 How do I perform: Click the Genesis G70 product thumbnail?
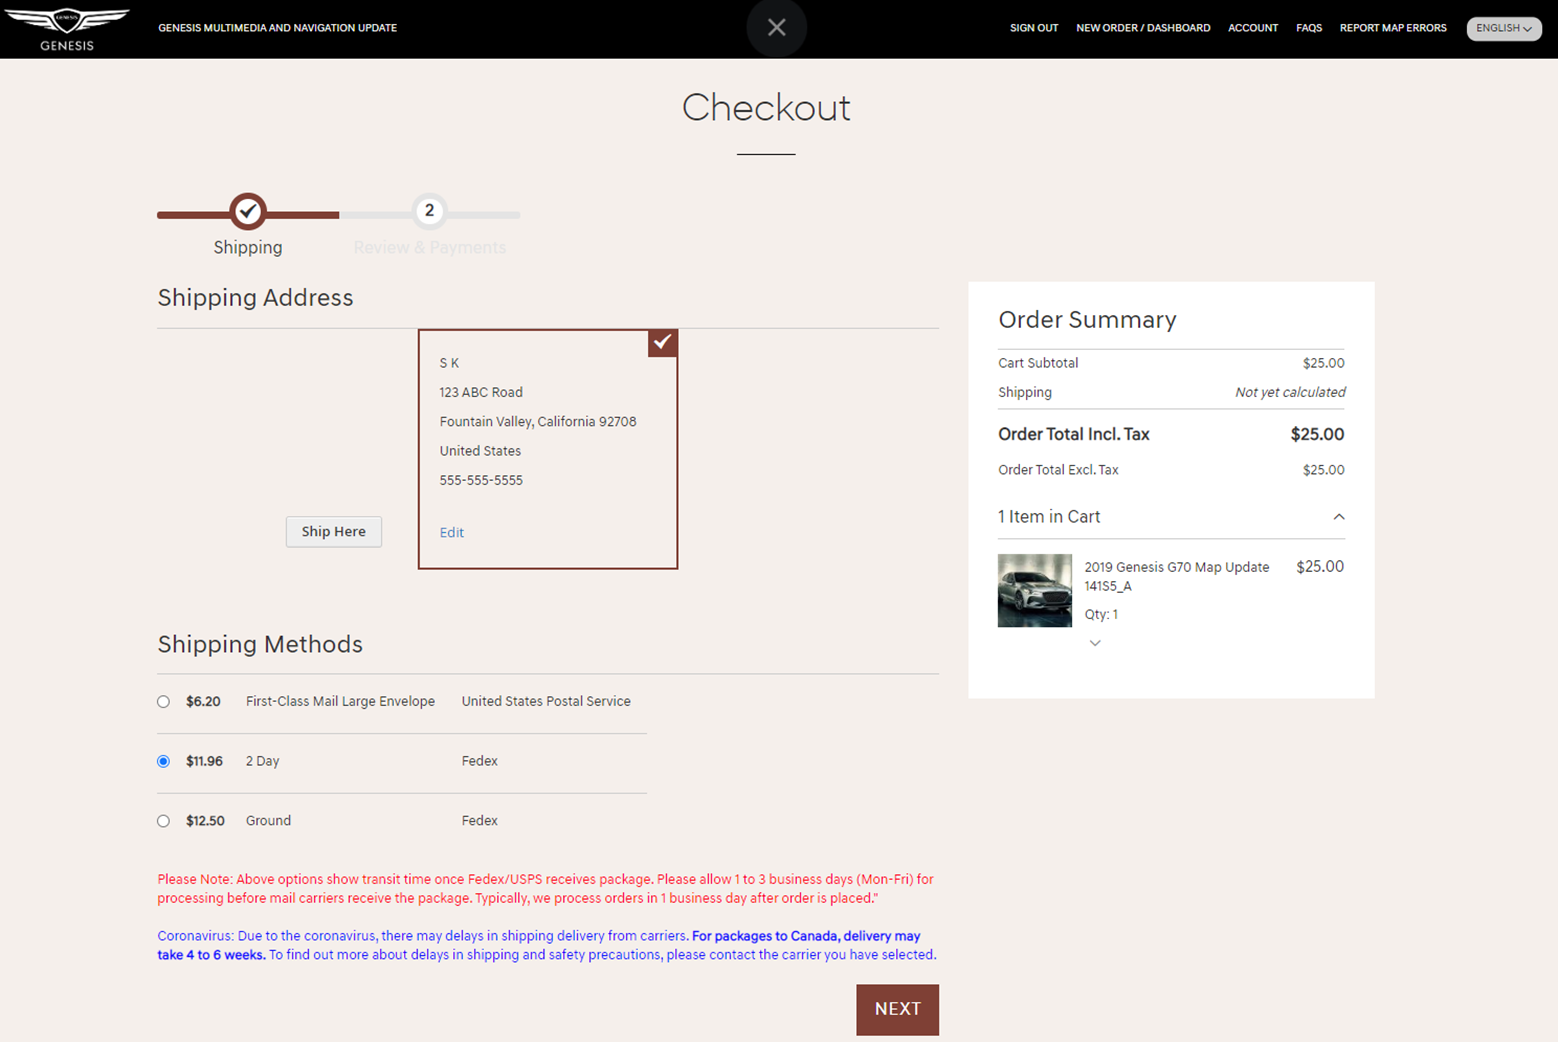click(1035, 591)
